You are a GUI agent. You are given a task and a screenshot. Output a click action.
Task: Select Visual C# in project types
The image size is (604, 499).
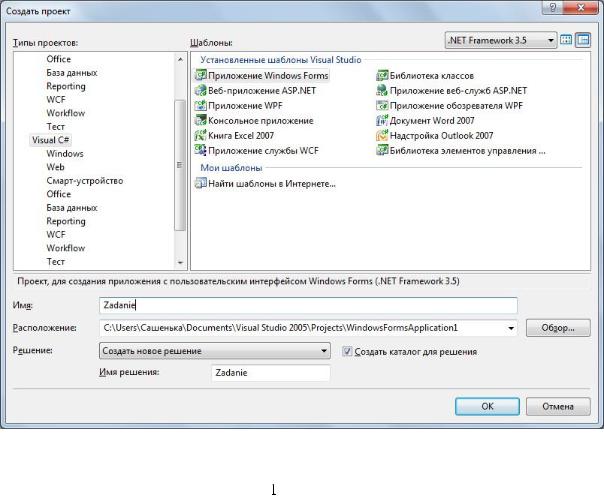(x=50, y=140)
